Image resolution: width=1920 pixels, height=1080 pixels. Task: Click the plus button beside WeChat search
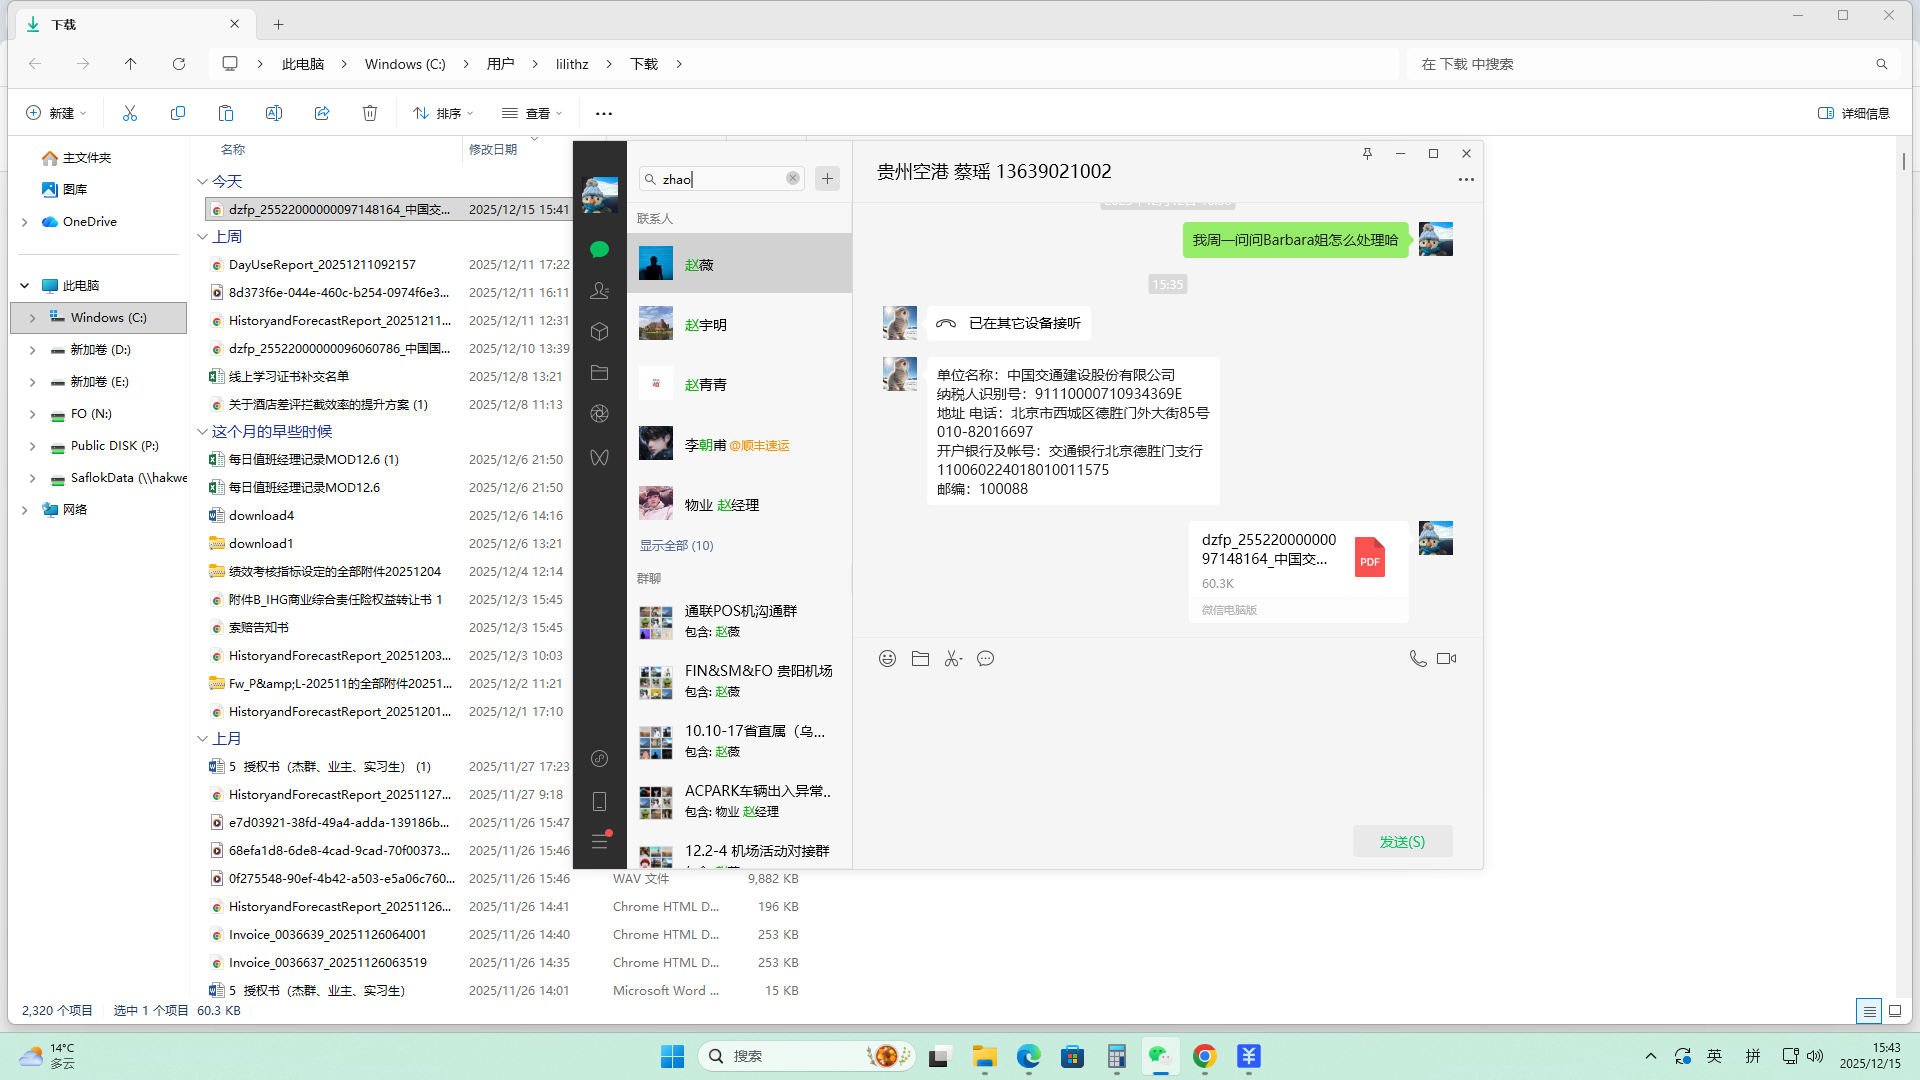click(827, 179)
